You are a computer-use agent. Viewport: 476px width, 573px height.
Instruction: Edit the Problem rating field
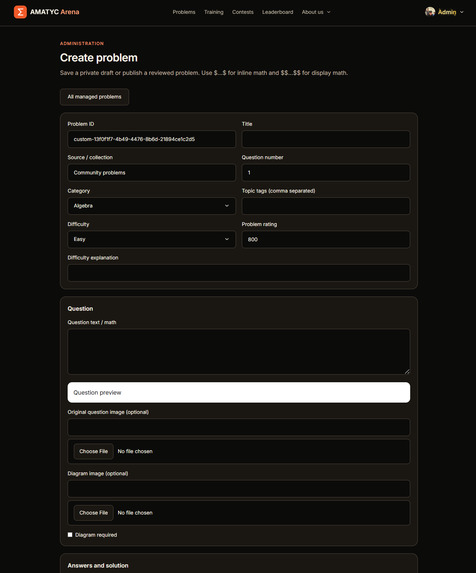325,239
